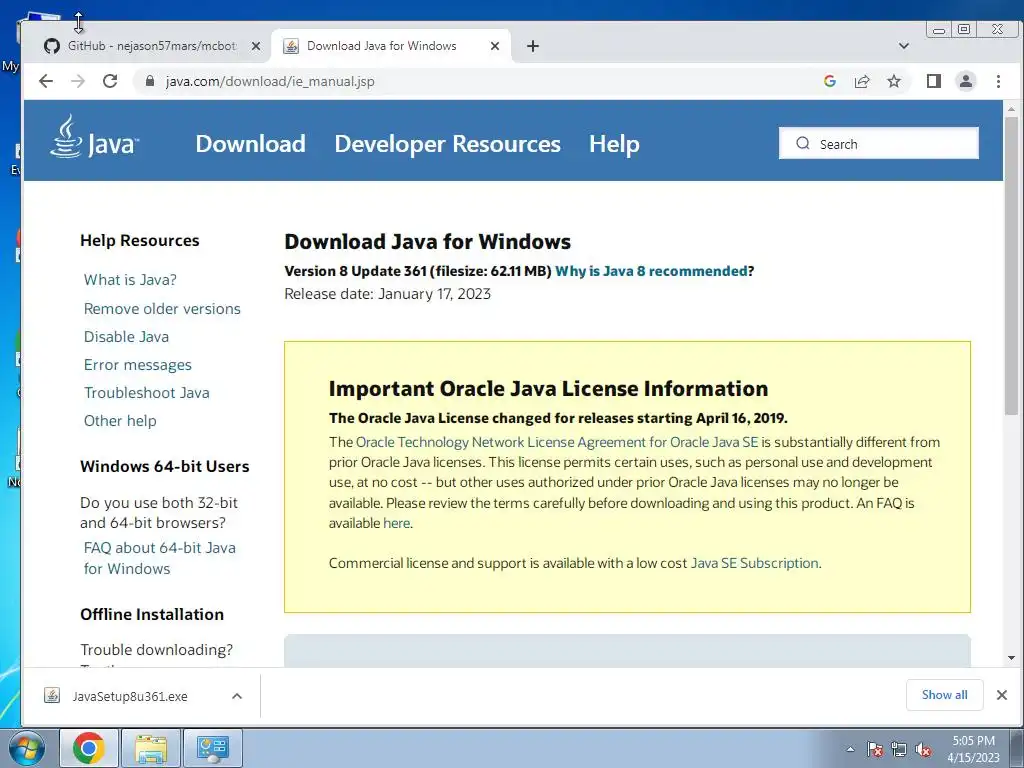This screenshot has width=1024, height=768.
Task: Open the JavaSetup8u361.exe download item
Action: pyautogui.click(x=130, y=696)
